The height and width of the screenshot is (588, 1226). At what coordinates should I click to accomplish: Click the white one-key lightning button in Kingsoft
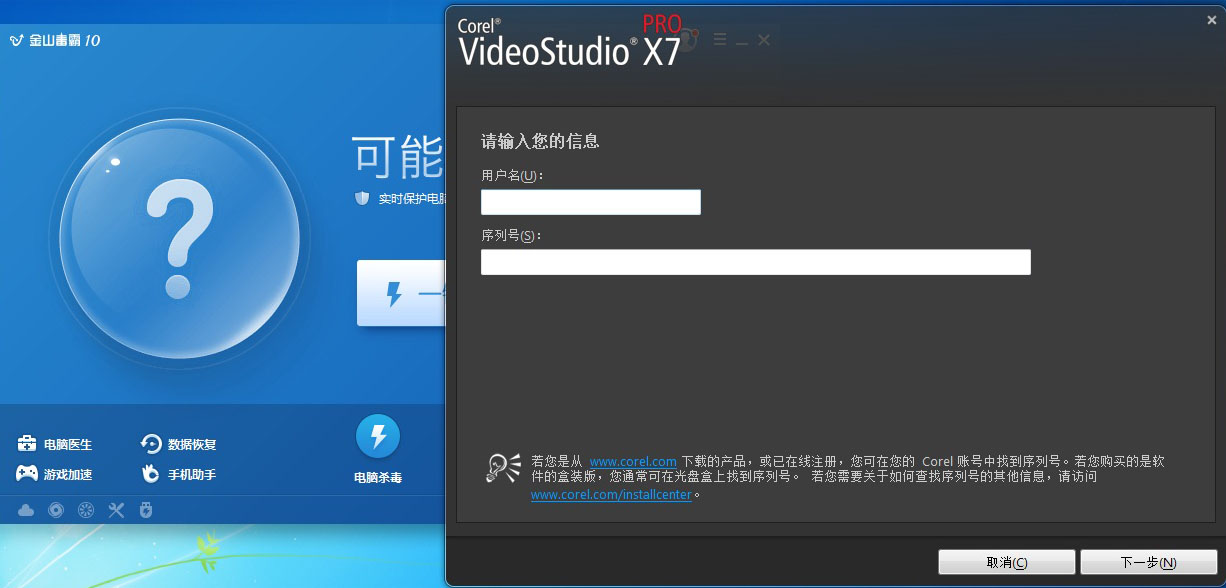(401, 293)
